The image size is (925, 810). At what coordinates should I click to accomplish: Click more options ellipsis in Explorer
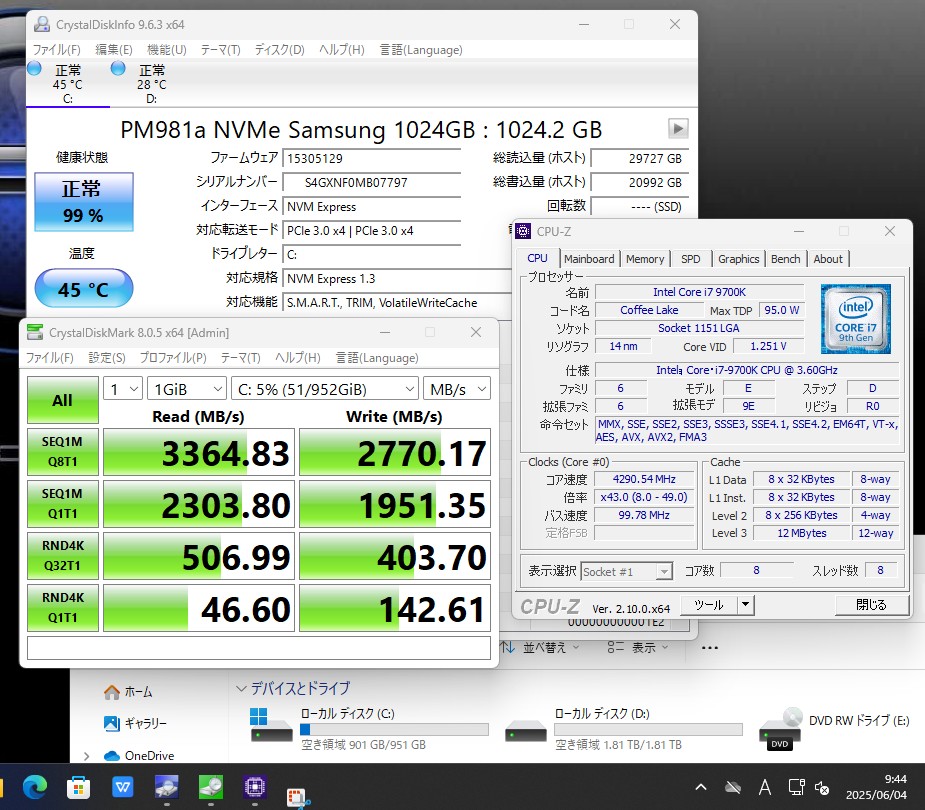coord(710,648)
